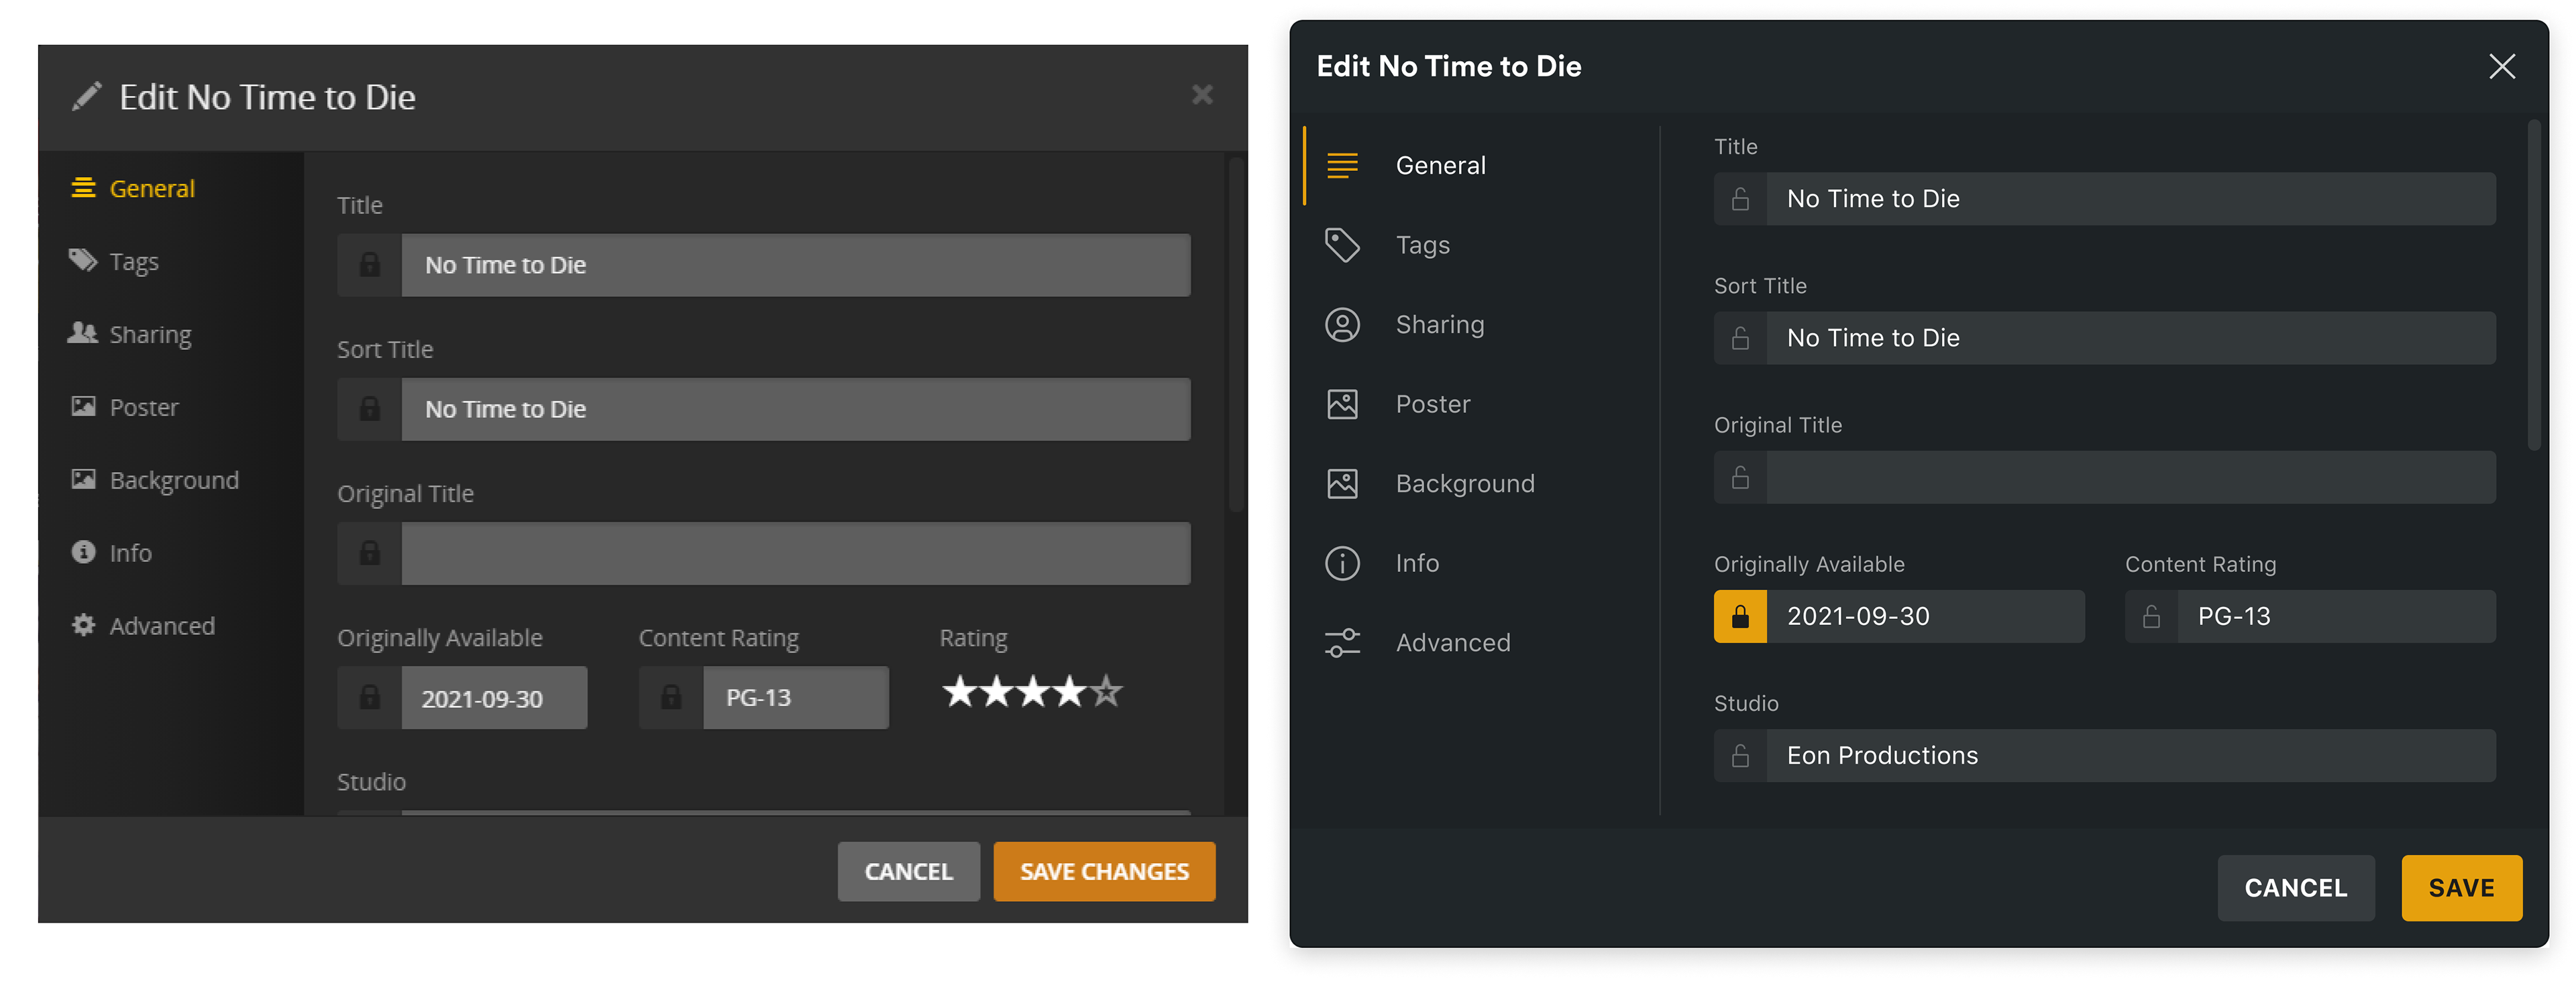Select the Poster image icon in the left dialog

tap(84, 406)
